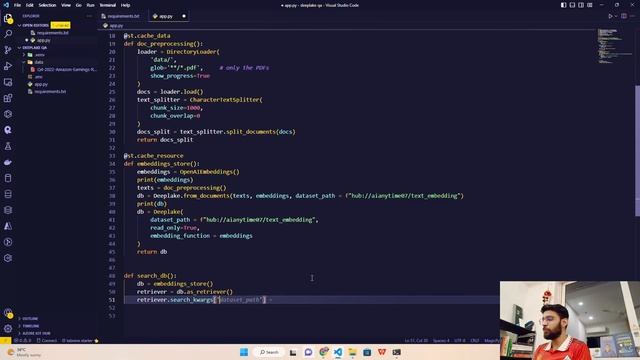Open the Search view in activity bar
This screenshot has height=360, width=640.
[x=8, y=34]
